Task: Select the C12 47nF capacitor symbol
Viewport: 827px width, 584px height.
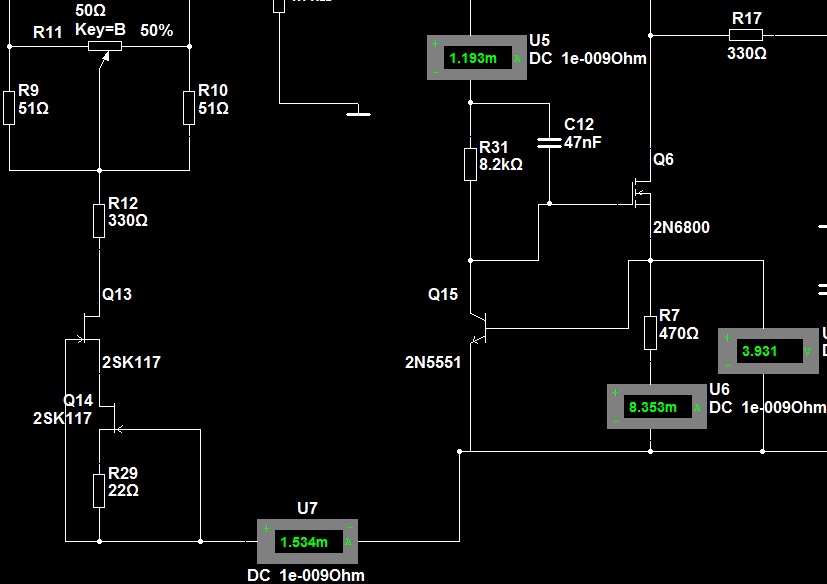Action: [549, 143]
